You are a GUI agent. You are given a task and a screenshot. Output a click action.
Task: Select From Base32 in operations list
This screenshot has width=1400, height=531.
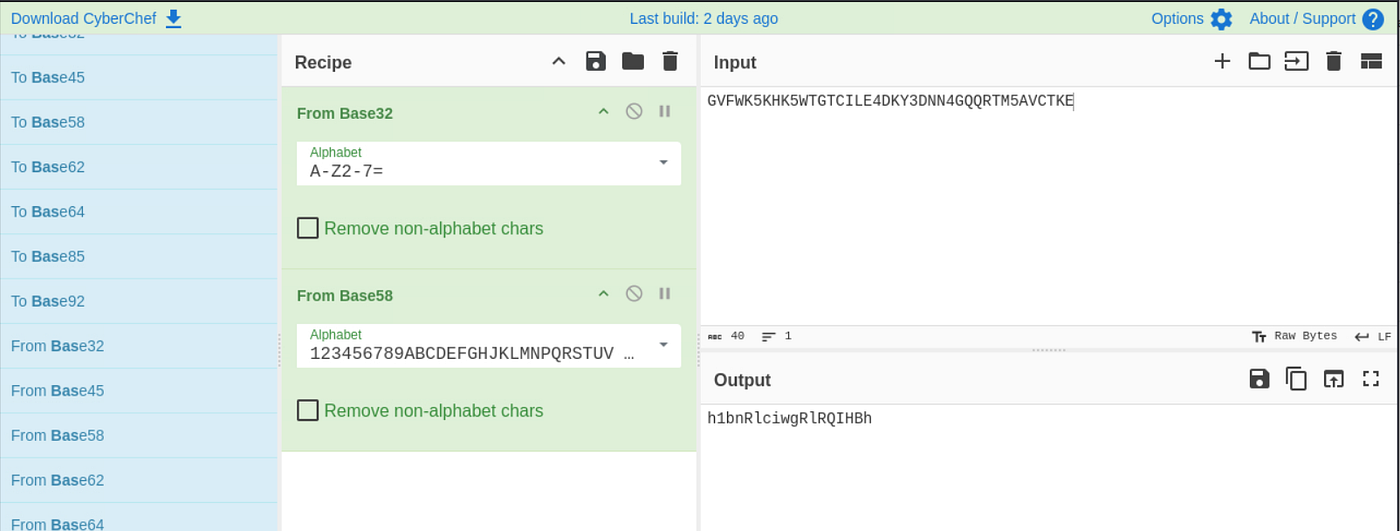point(139,346)
